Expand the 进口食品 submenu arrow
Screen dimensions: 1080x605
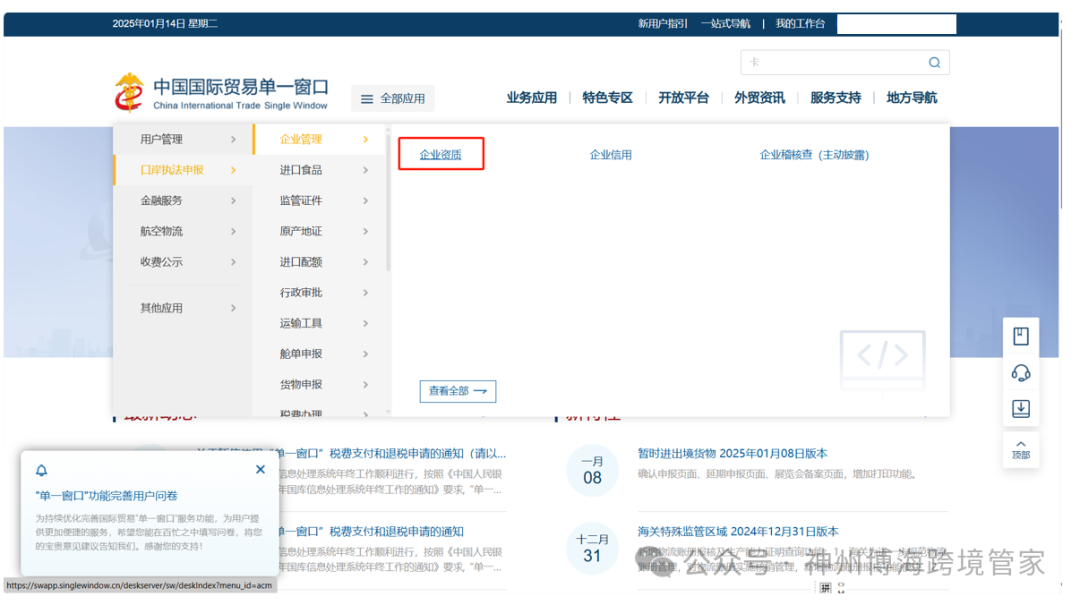click(365, 170)
